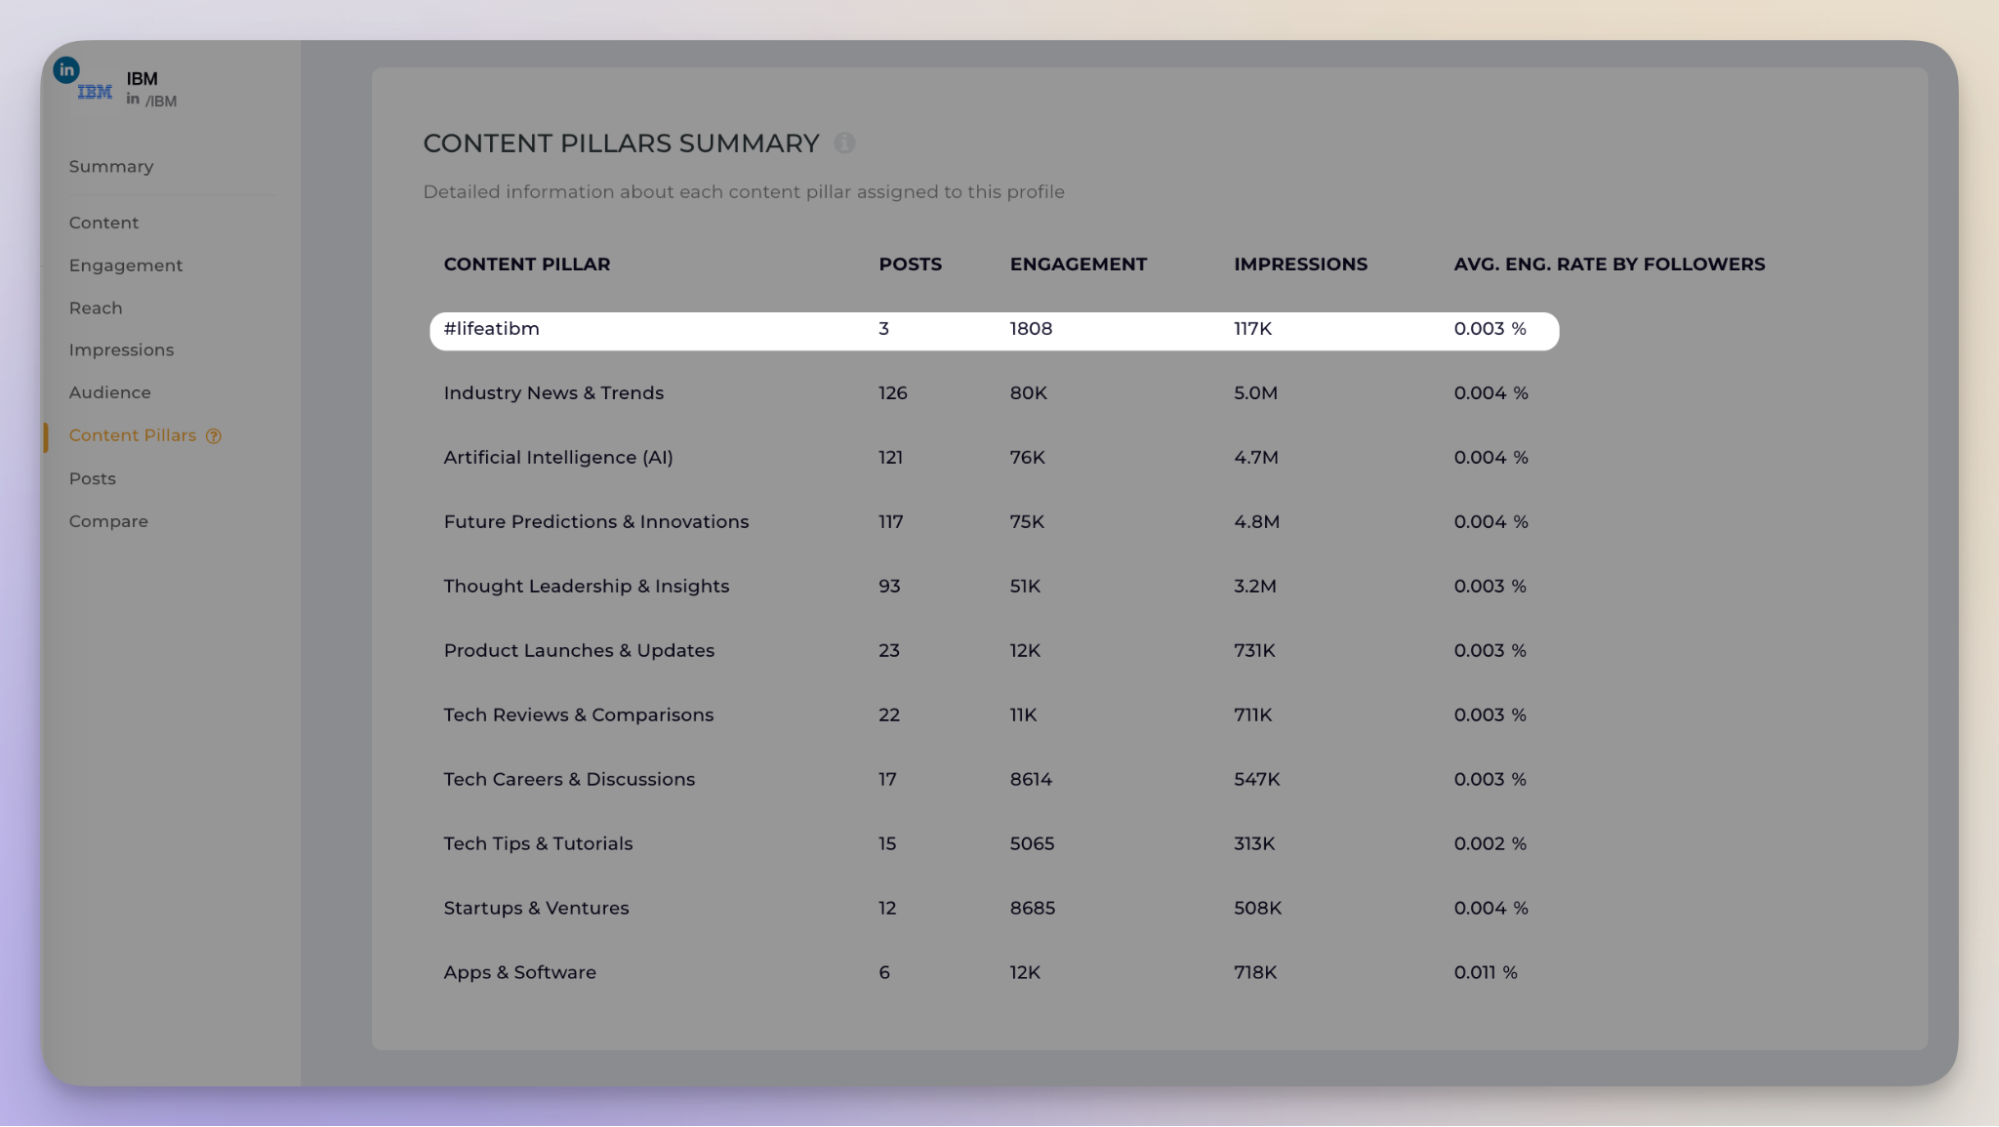This screenshot has width=1999, height=1127.
Task: Click the 0.011 % engagement rate
Action: (x=1485, y=973)
